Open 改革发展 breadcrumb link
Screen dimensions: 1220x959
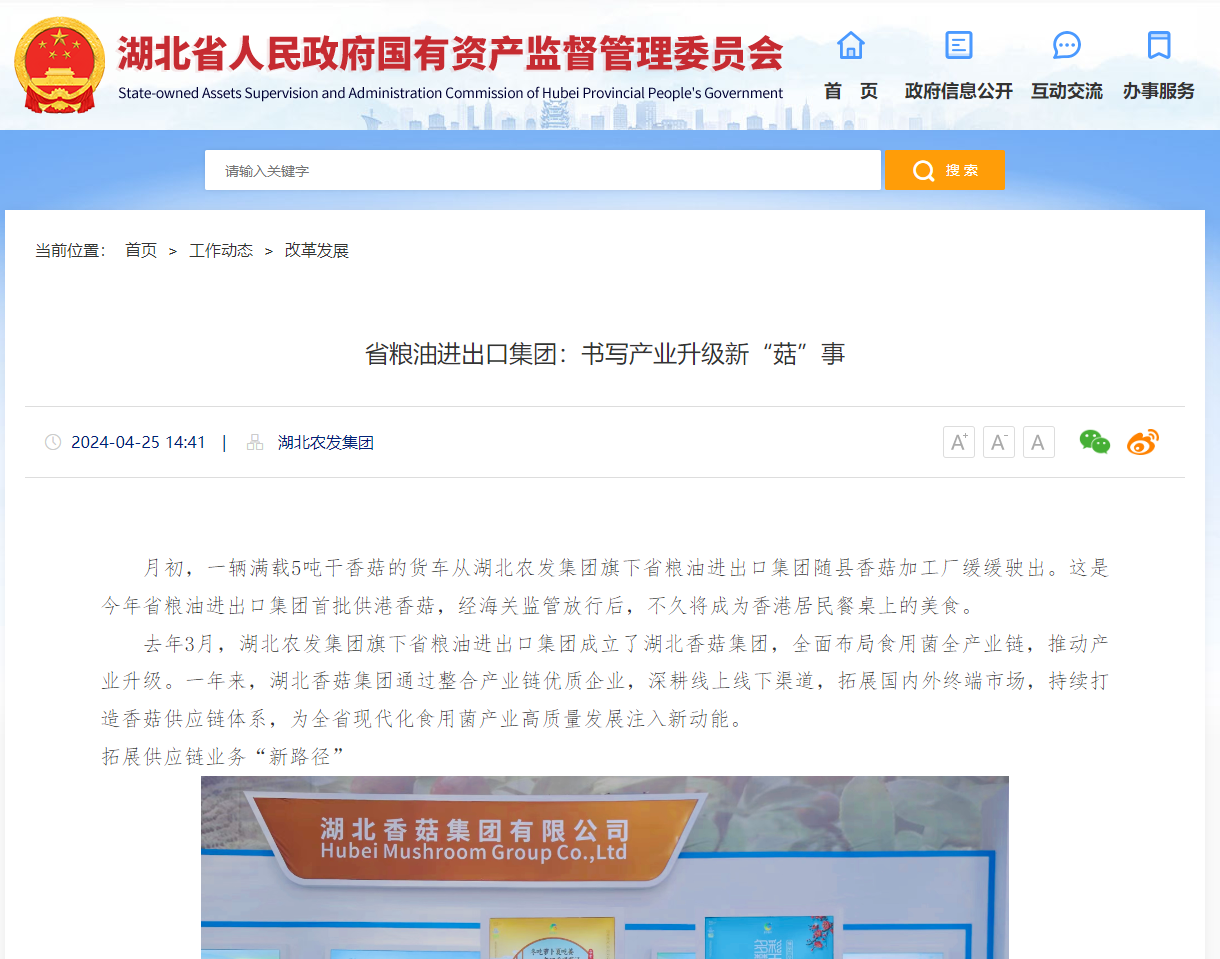[x=317, y=250]
